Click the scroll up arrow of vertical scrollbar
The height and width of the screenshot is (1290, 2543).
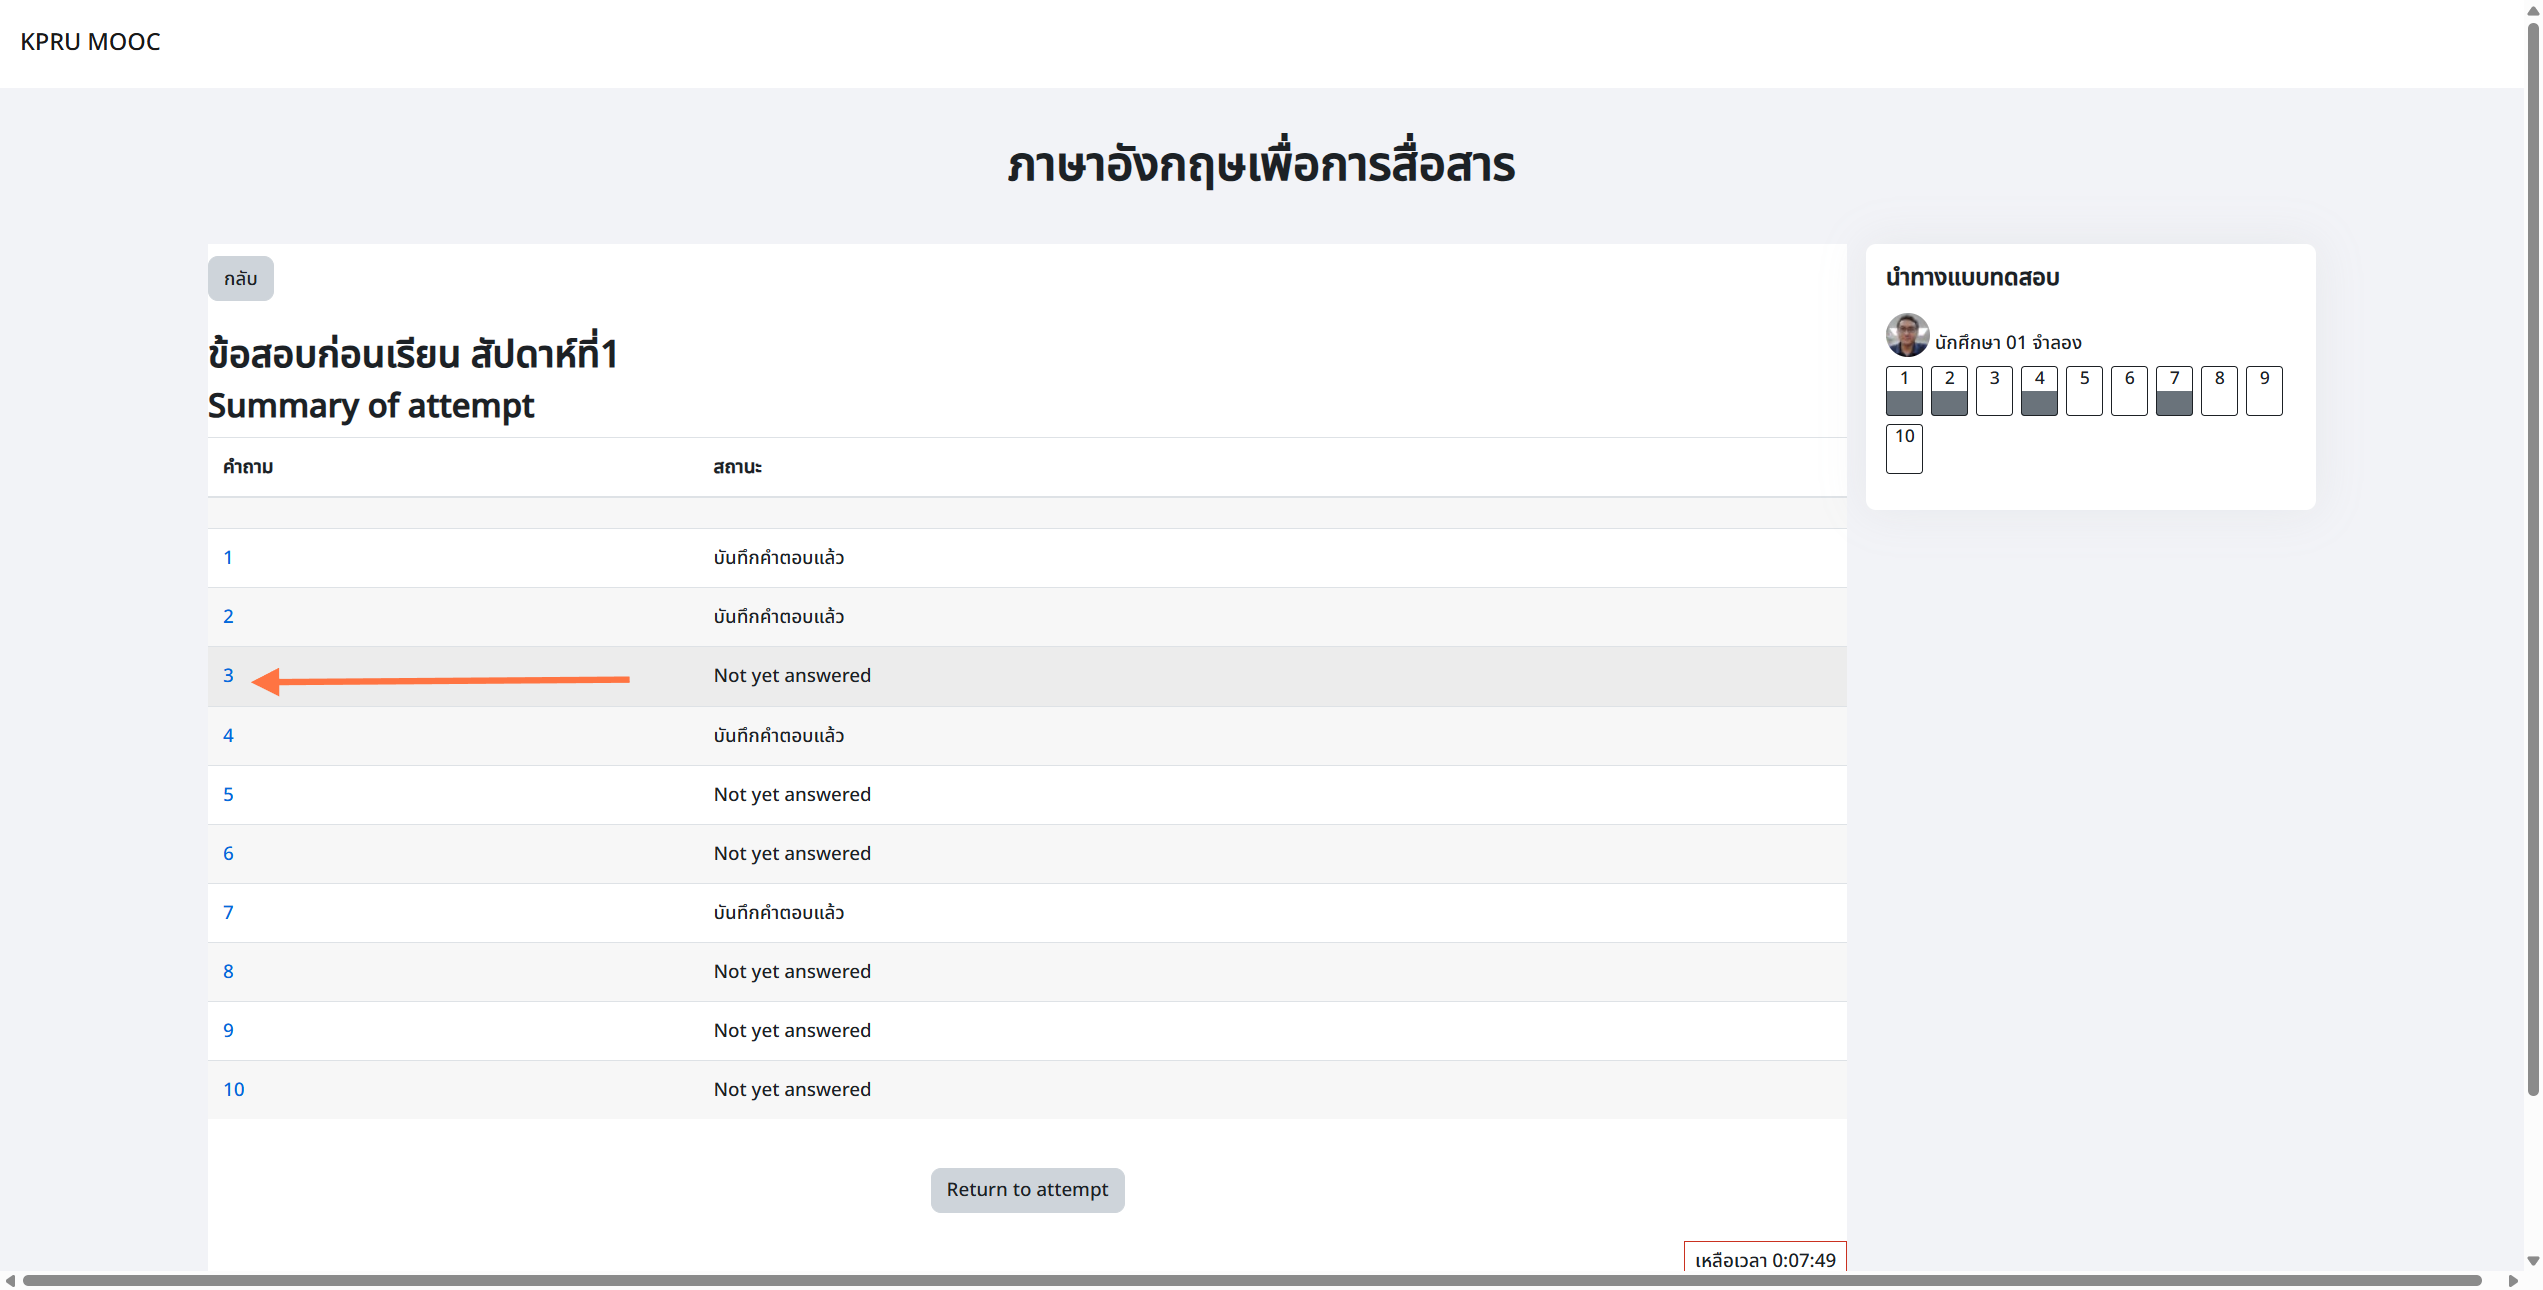[2533, 10]
